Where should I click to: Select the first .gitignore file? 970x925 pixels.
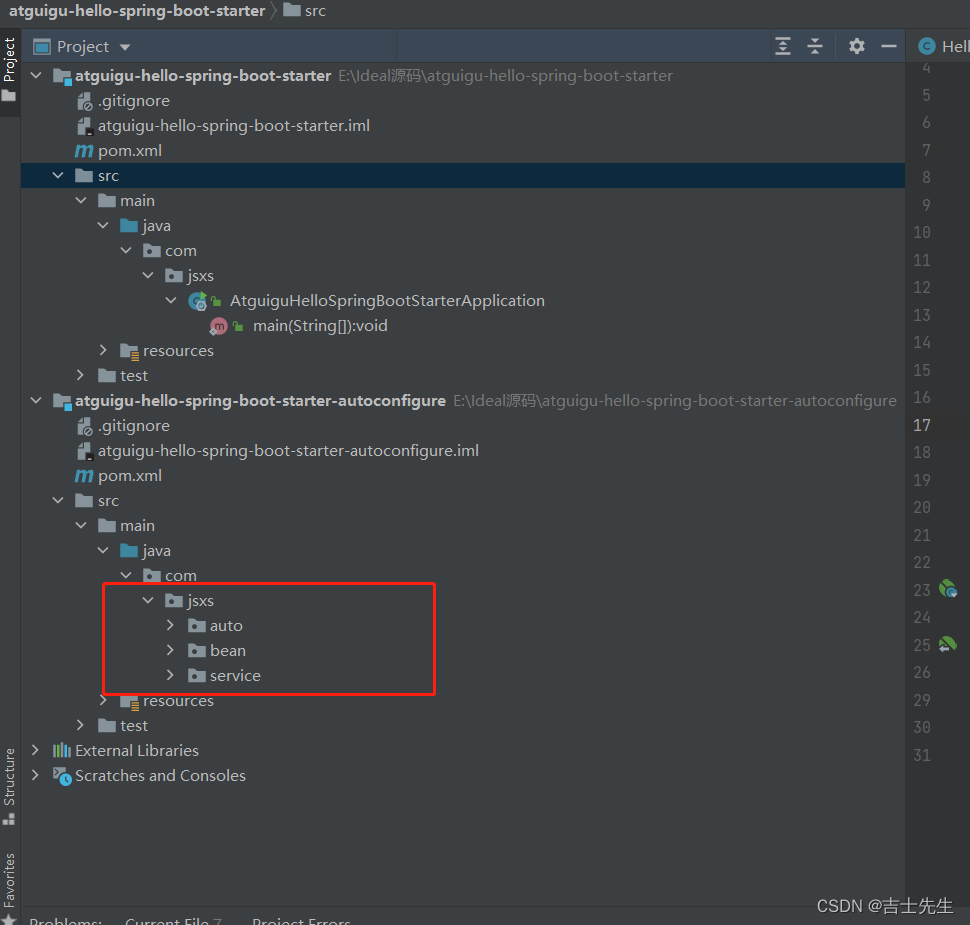tap(134, 101)
